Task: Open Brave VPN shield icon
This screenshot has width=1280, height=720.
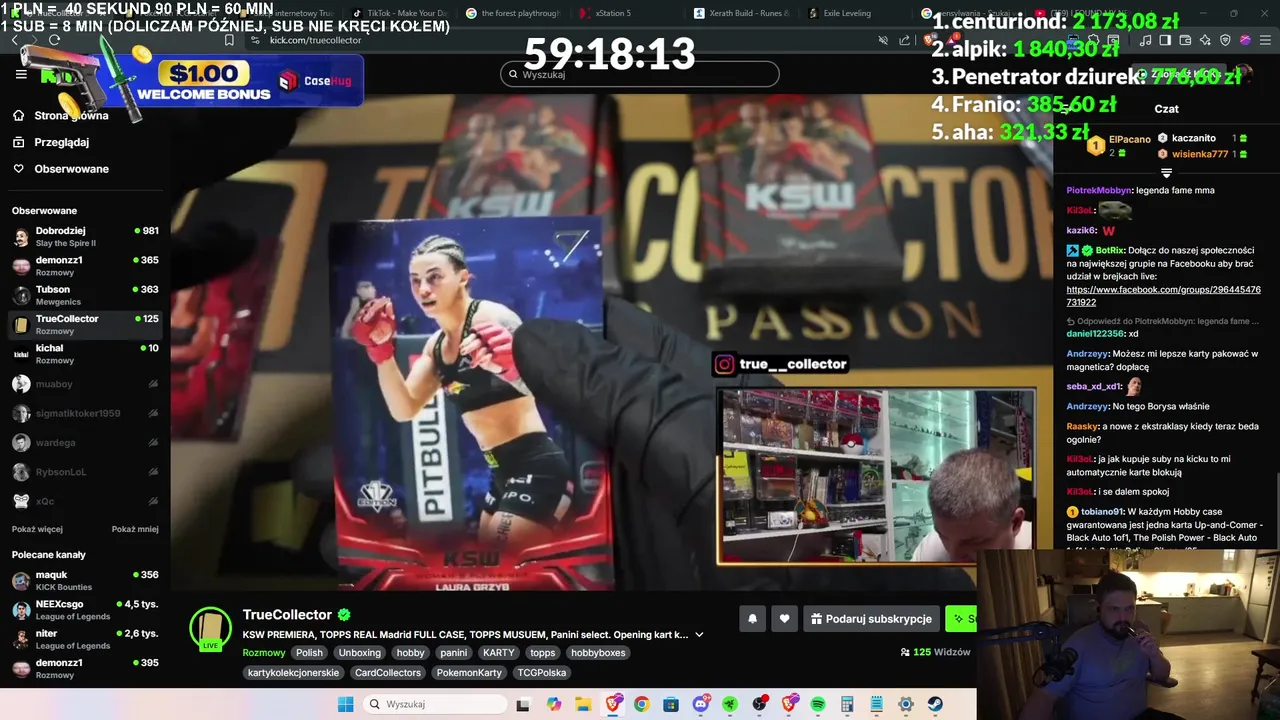Action: point(1225,40)
